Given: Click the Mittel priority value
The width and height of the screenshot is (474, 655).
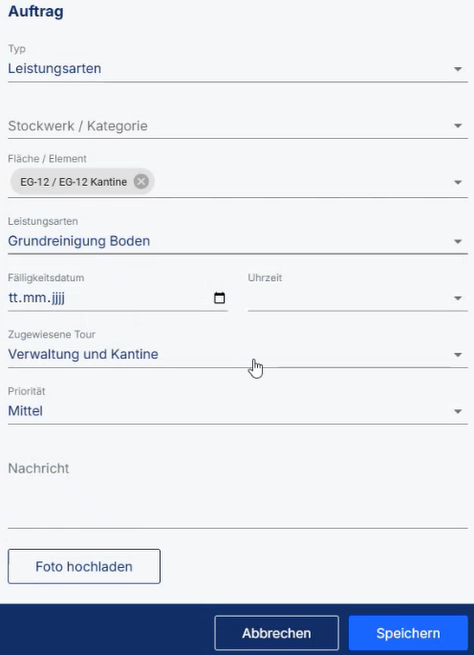Looking at the screenshot, I should tap(25, 411).
